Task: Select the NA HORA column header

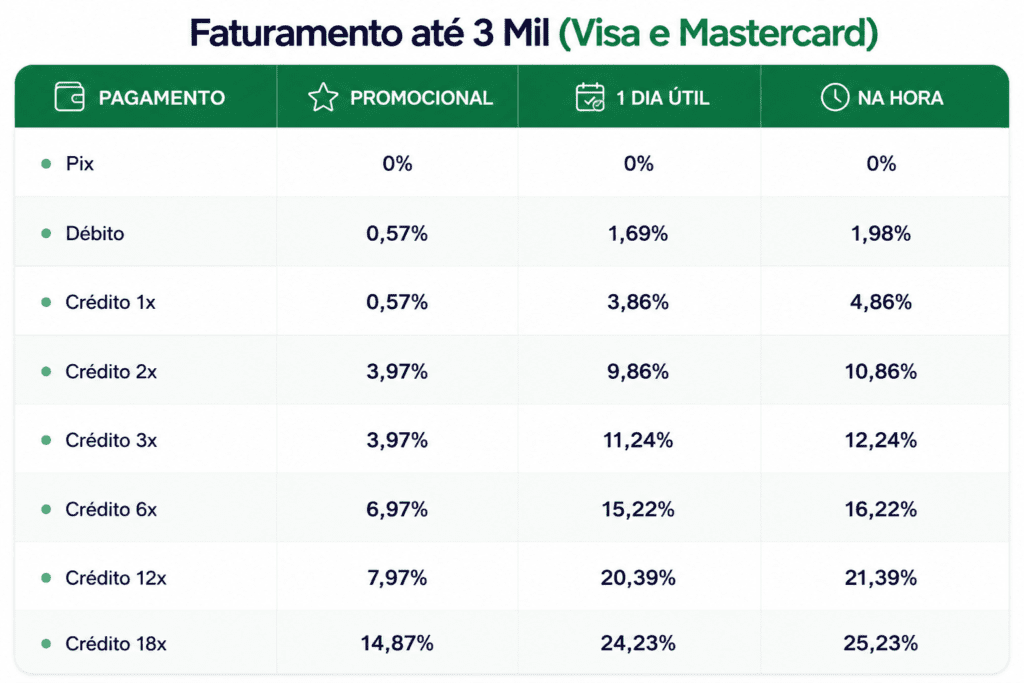Action: click(x=885, y=97)
